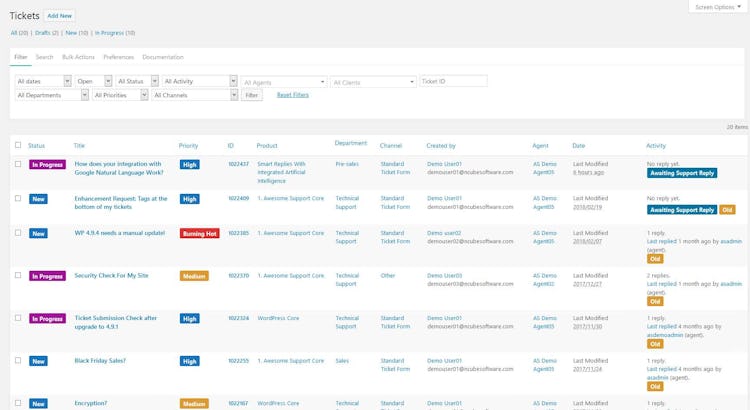The width and height of the screenshot is (750, 410).
Task: Click the Demo User03 creator name
Action: pos(444,276)
